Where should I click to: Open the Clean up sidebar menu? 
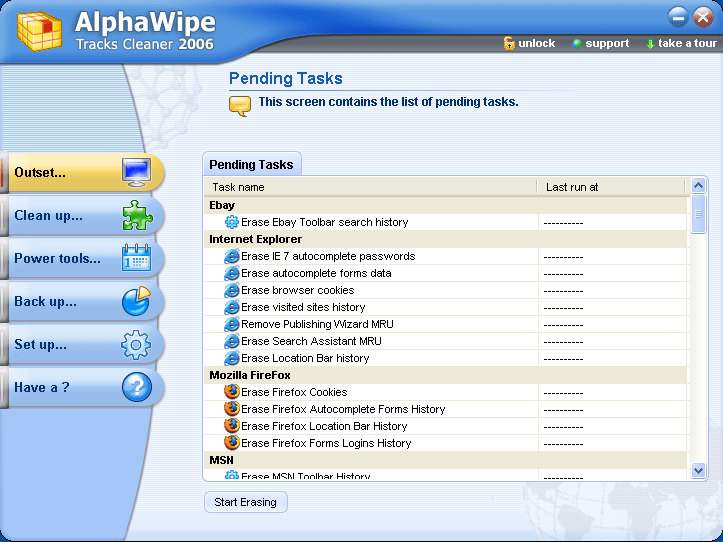coord(49,215)
